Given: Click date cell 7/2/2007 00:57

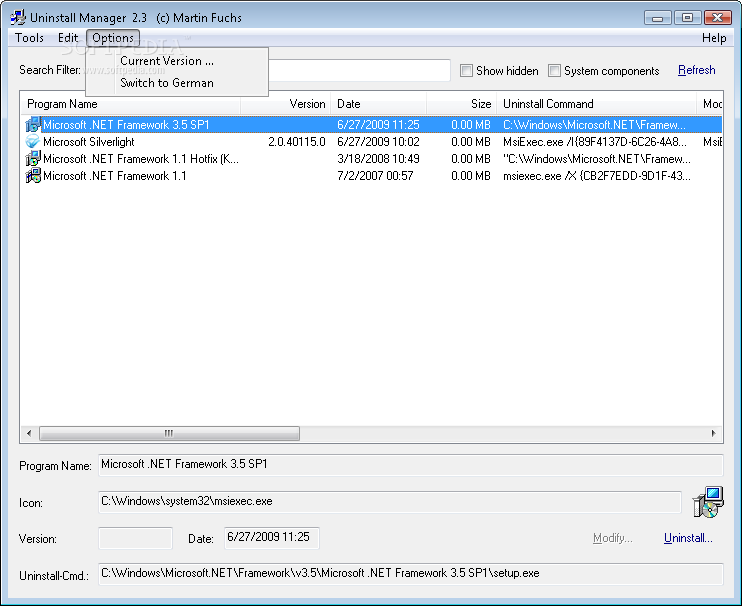Looking at the screenshot, I should click(x=375, y=176).
